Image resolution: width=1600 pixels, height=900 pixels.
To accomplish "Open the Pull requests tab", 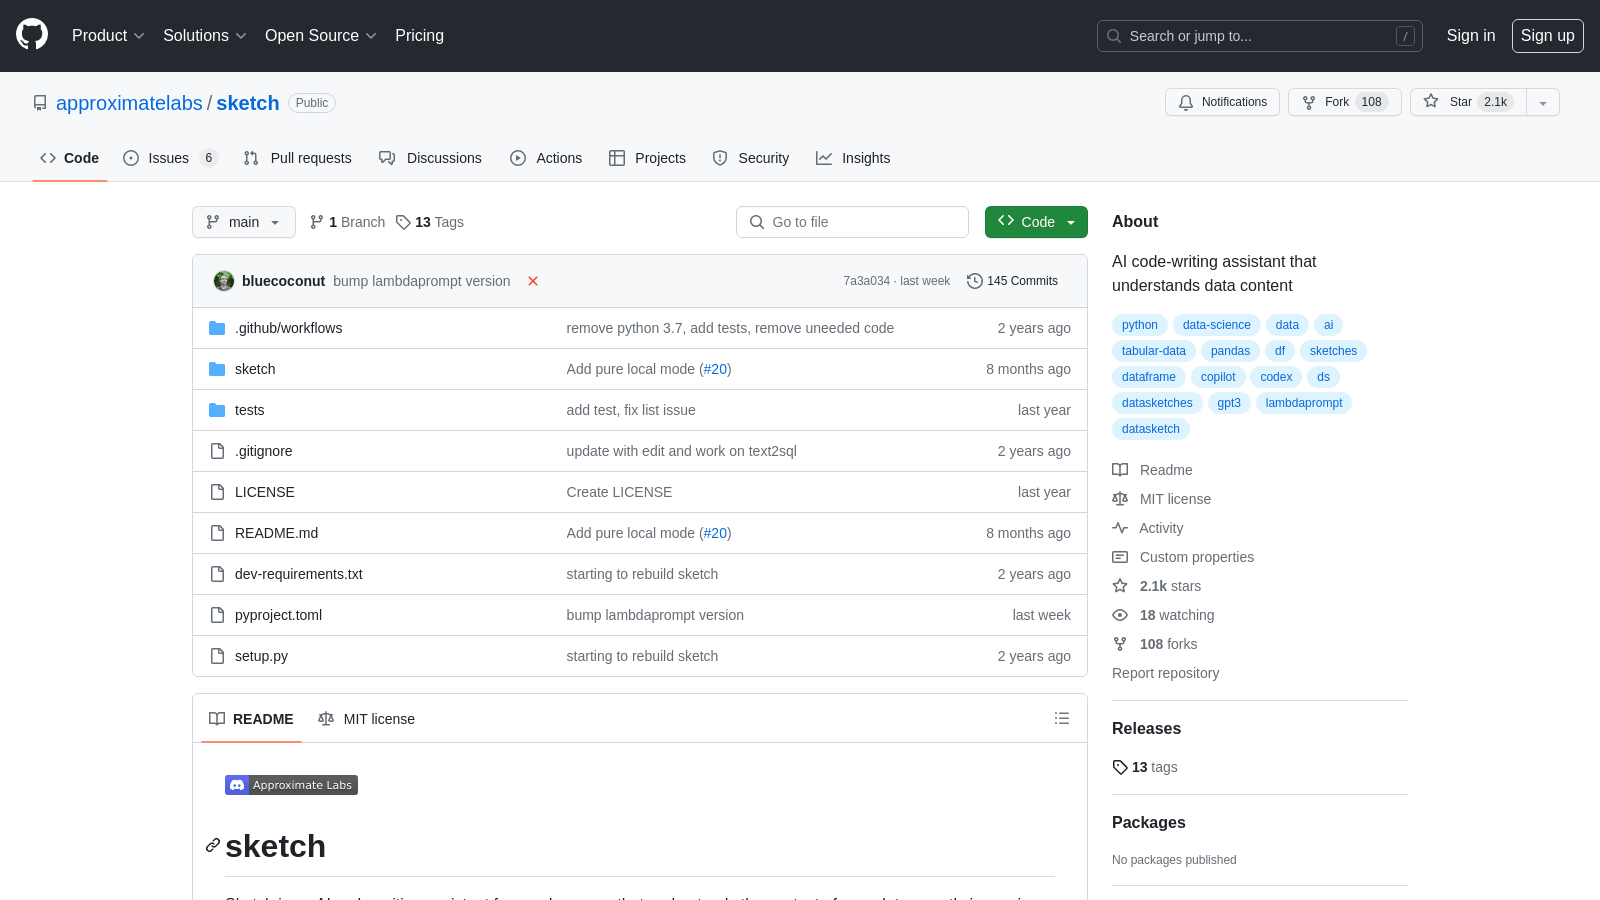I will click(298, 158).
